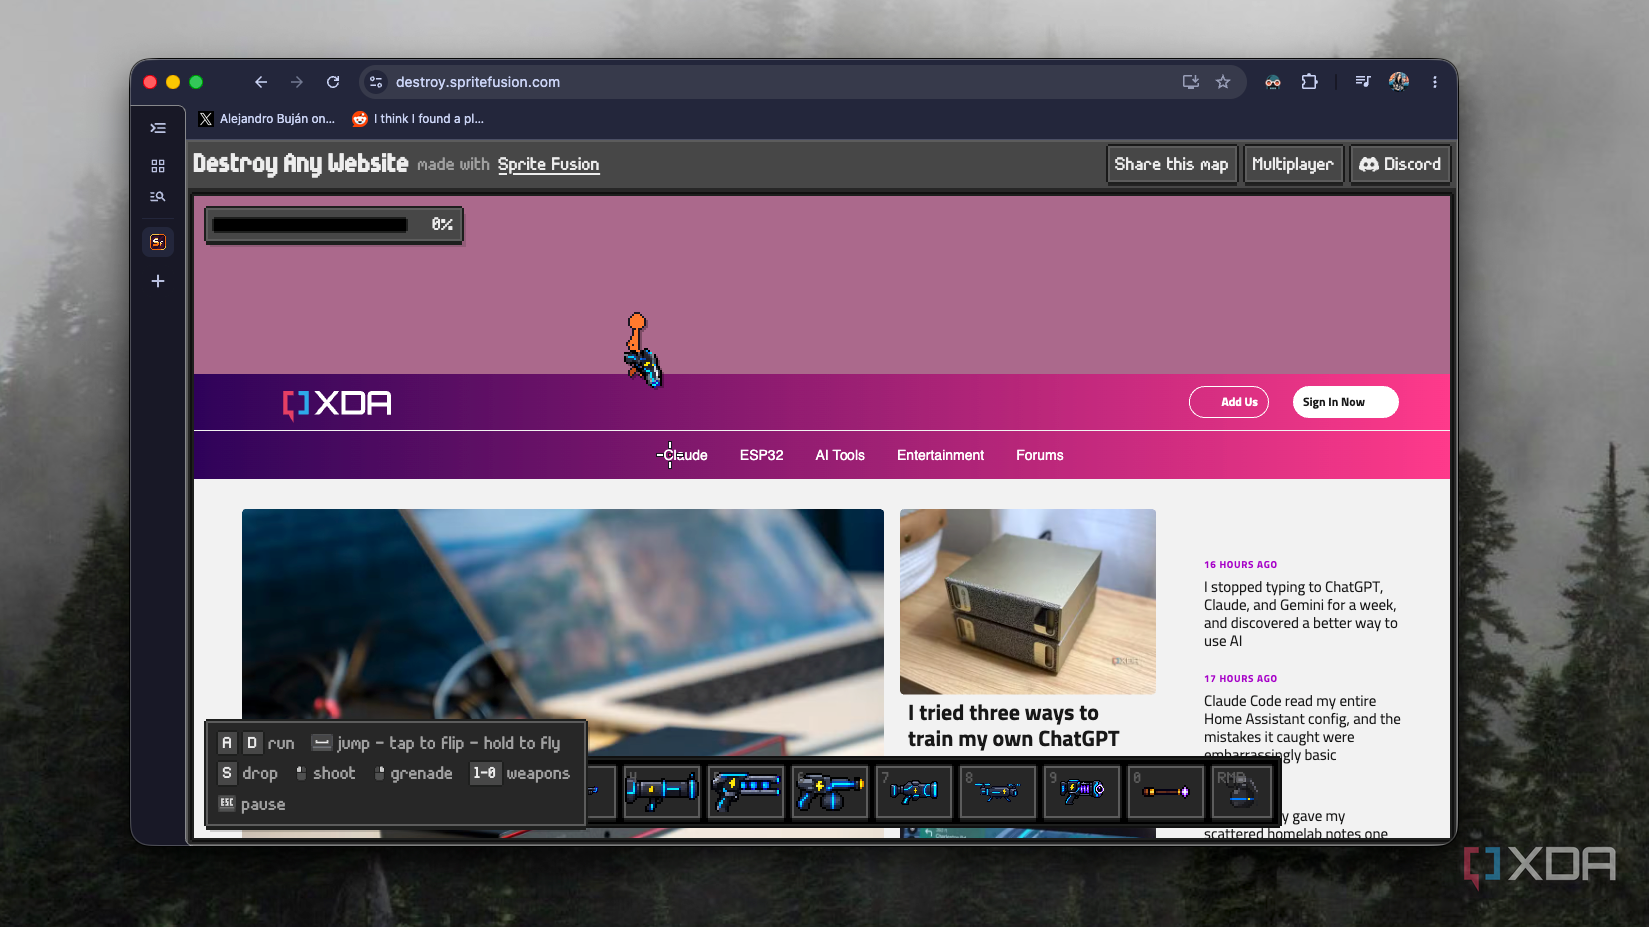
Task: Open the 'I think I found a pl...' bookmark
Action: click(418, 119)
